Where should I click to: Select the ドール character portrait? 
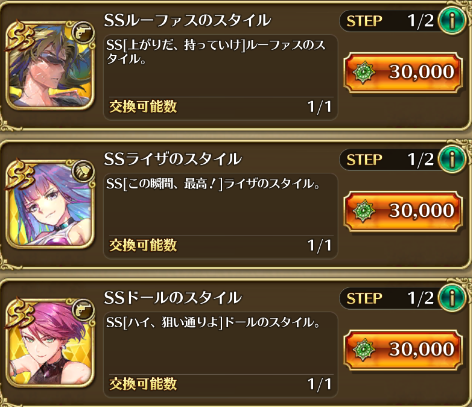(50, 343)
